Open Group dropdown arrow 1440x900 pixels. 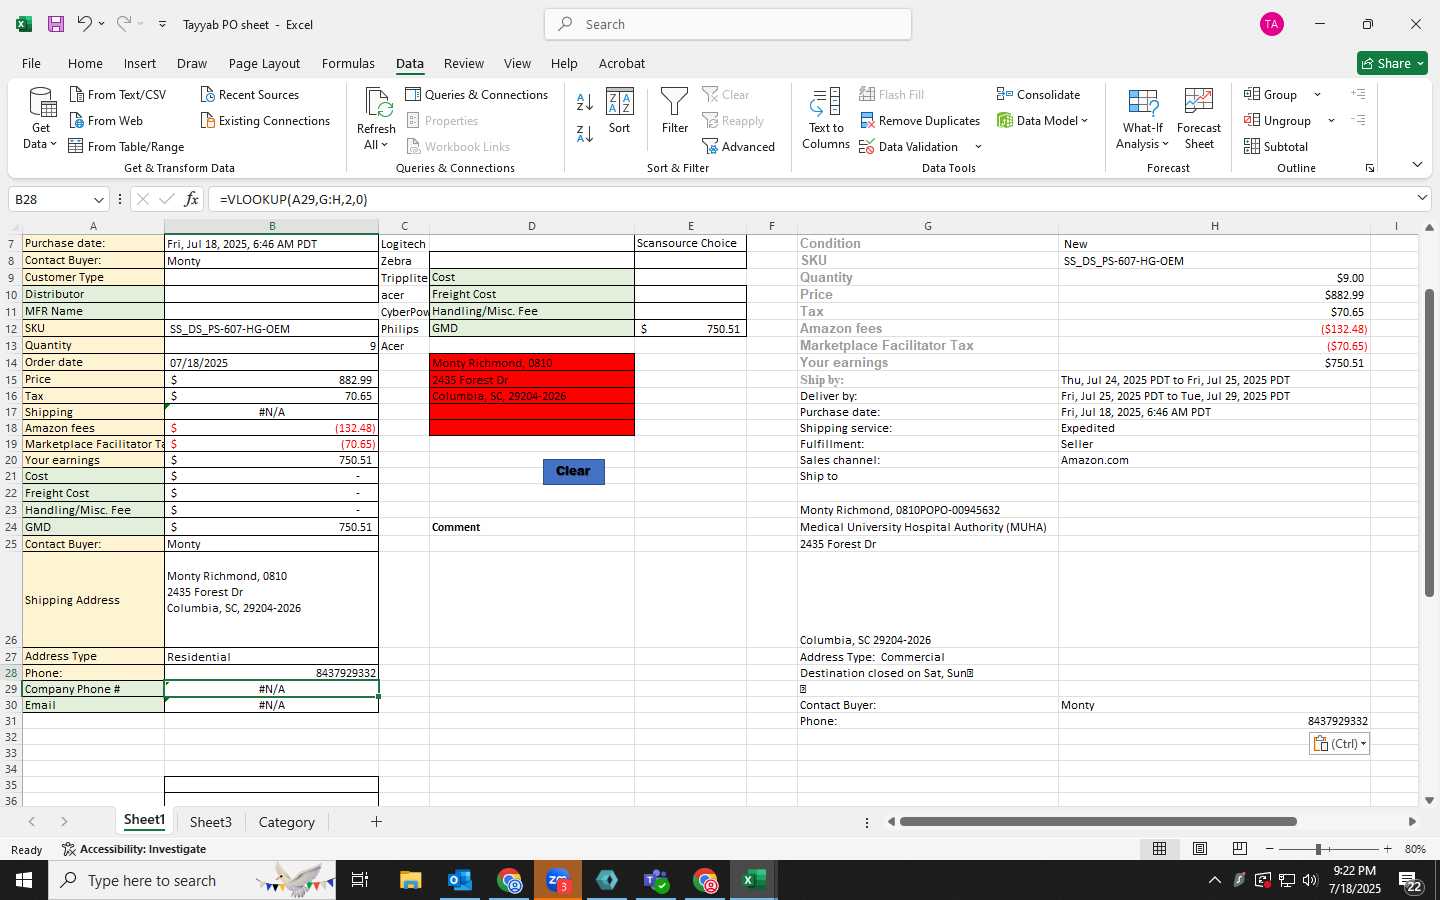click(1317, 95)
